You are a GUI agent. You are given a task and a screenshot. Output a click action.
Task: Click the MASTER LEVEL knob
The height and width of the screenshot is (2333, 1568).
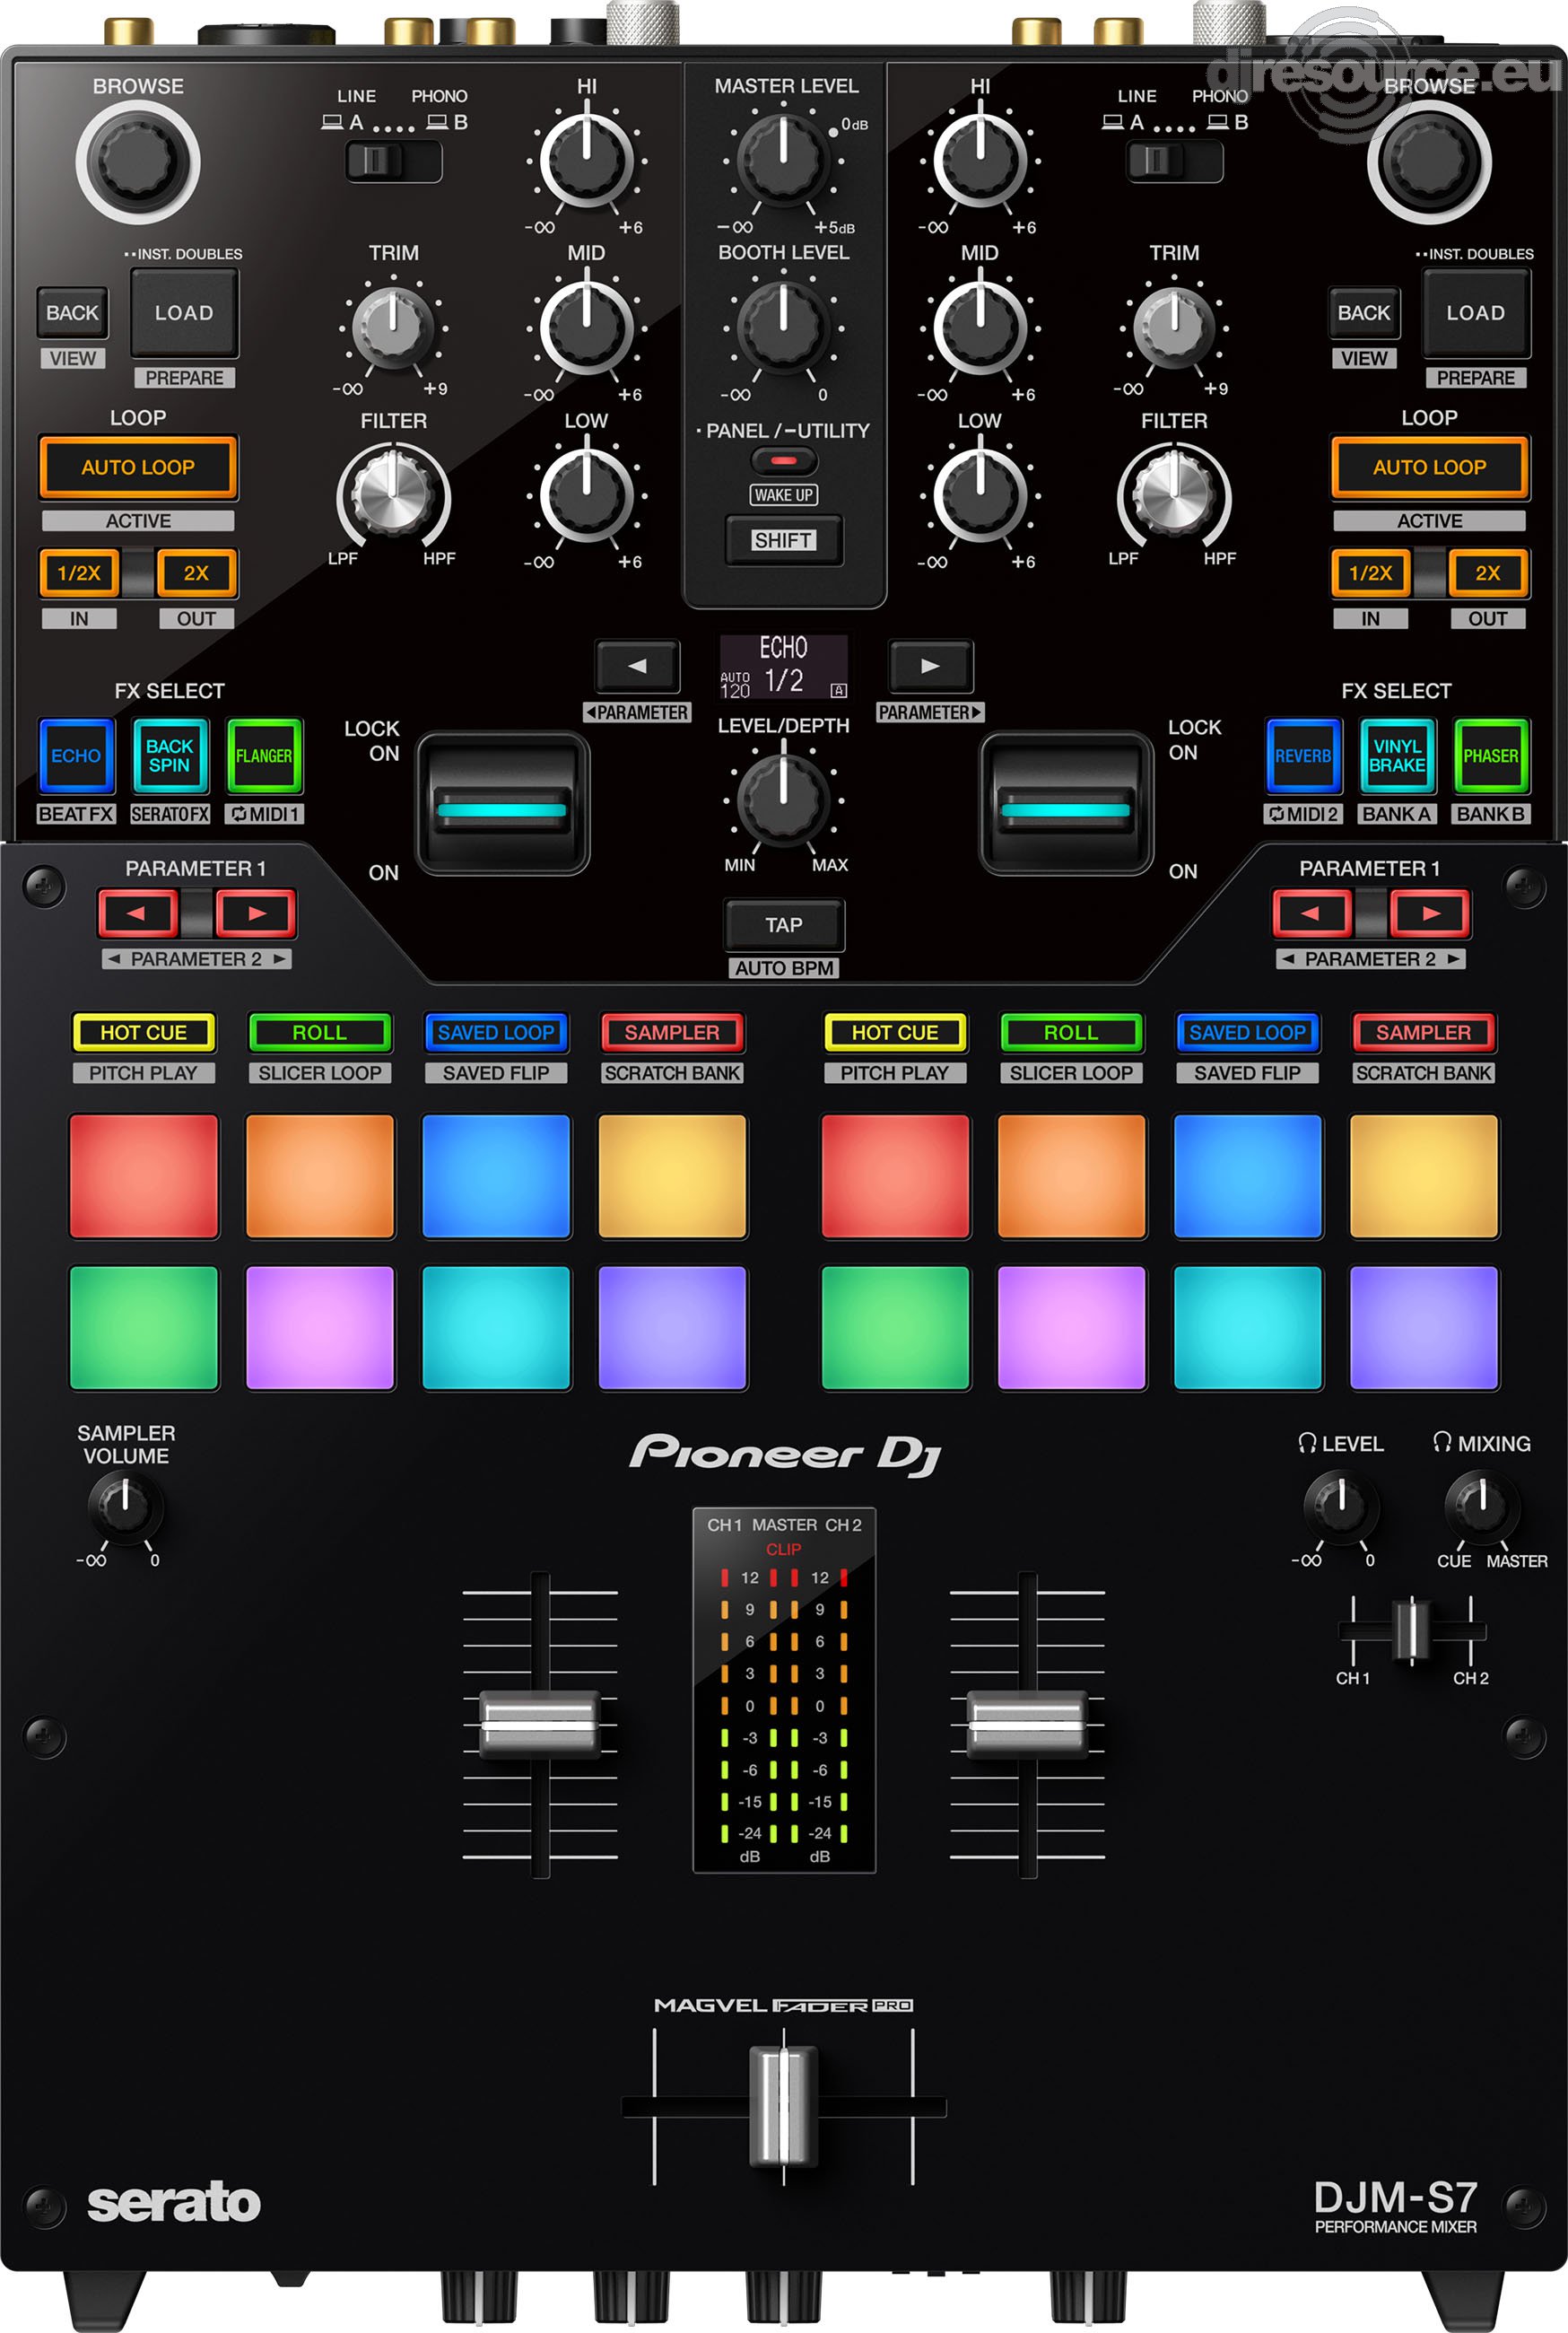point(783,159)
